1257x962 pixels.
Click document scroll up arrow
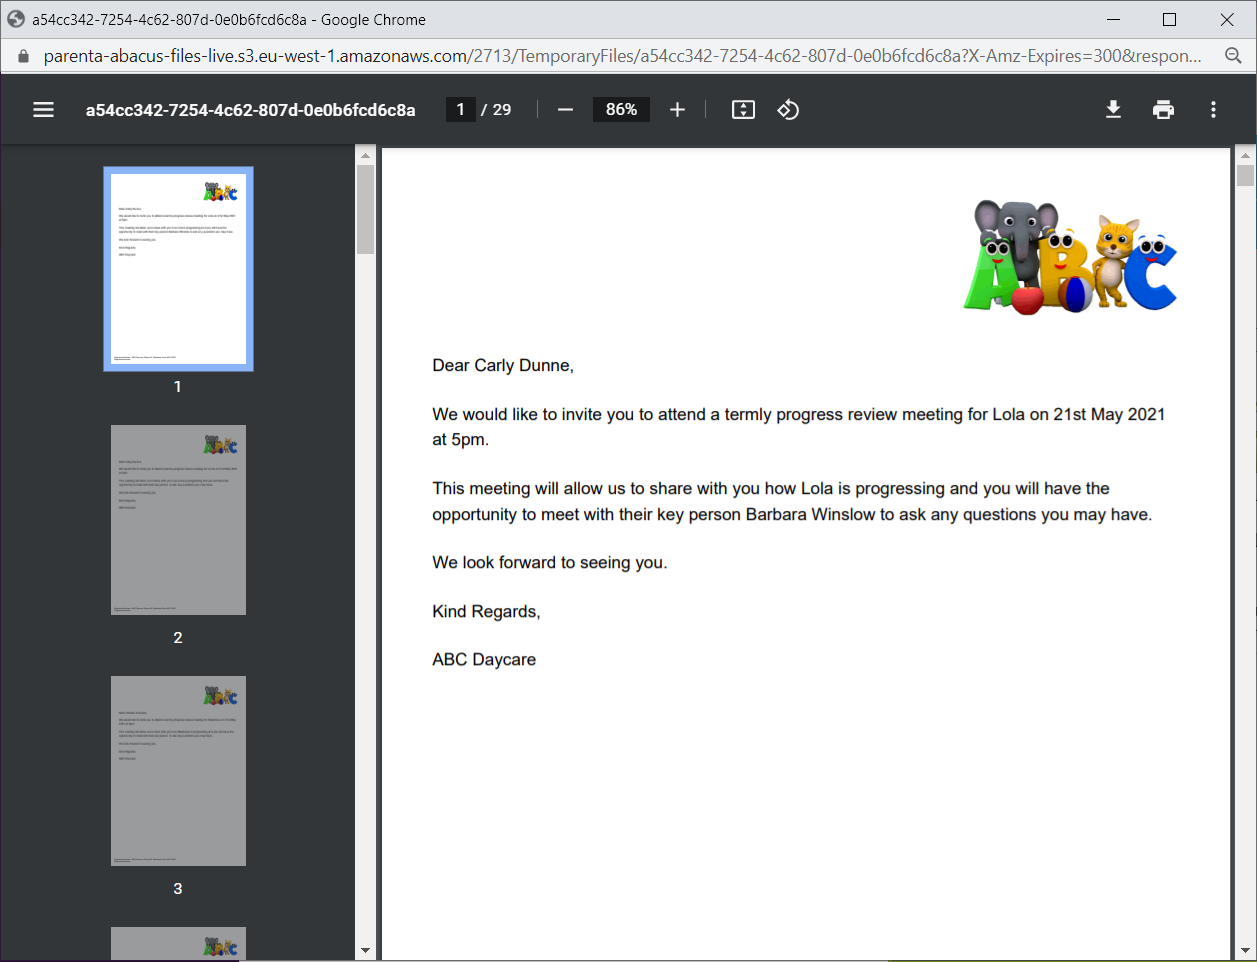[1245, 155]
